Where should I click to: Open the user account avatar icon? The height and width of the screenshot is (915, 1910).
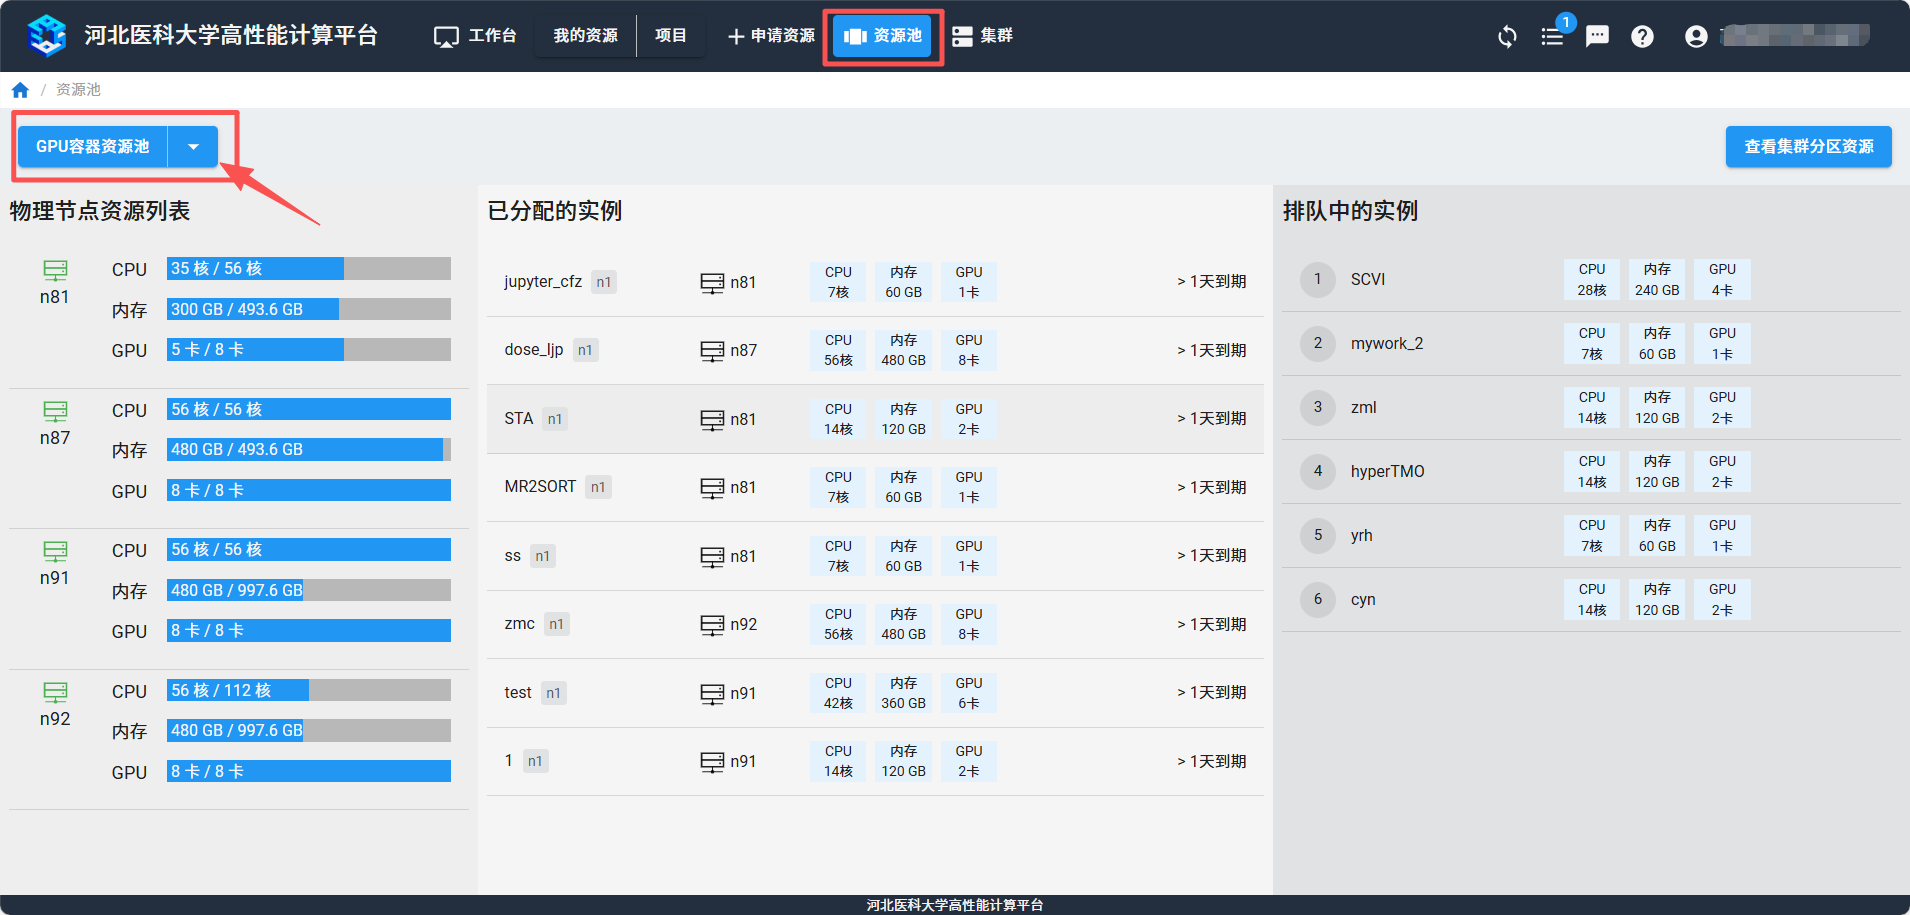coord(1696,37)
